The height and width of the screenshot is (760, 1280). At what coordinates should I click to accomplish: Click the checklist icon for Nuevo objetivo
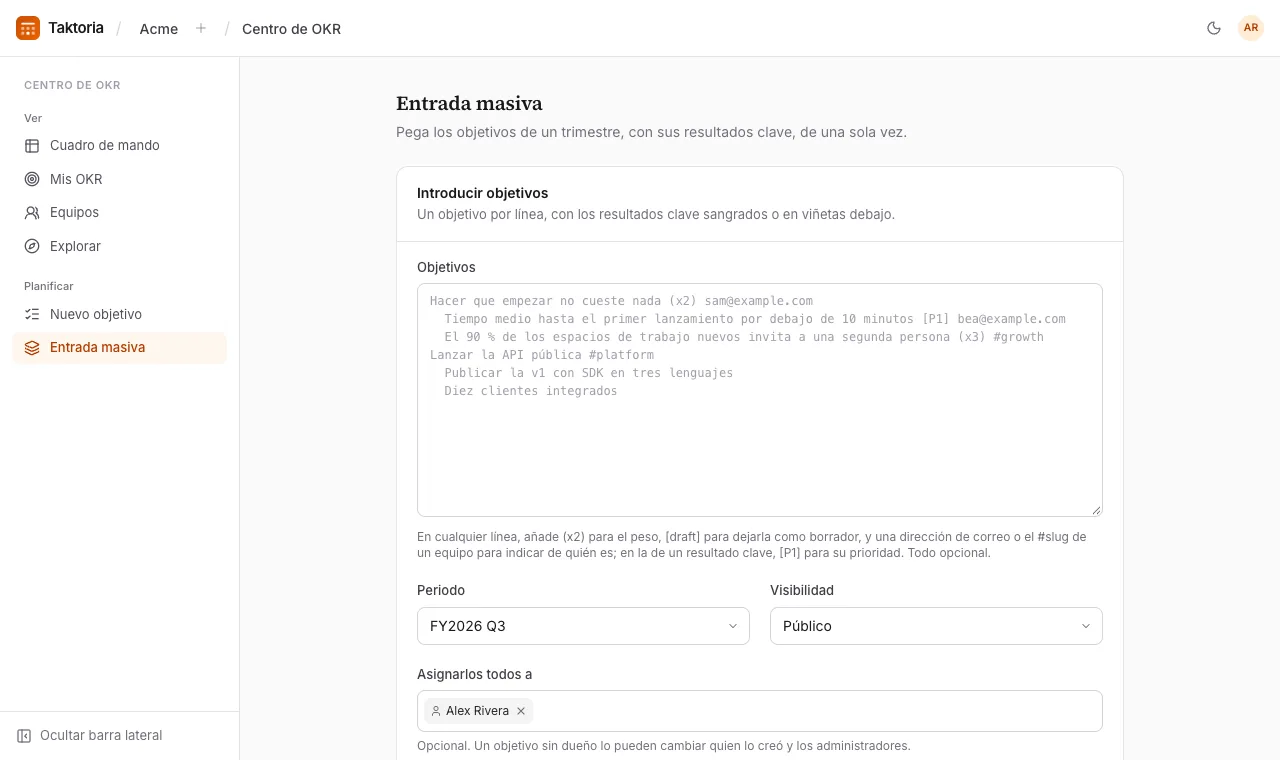pos(32,314)
